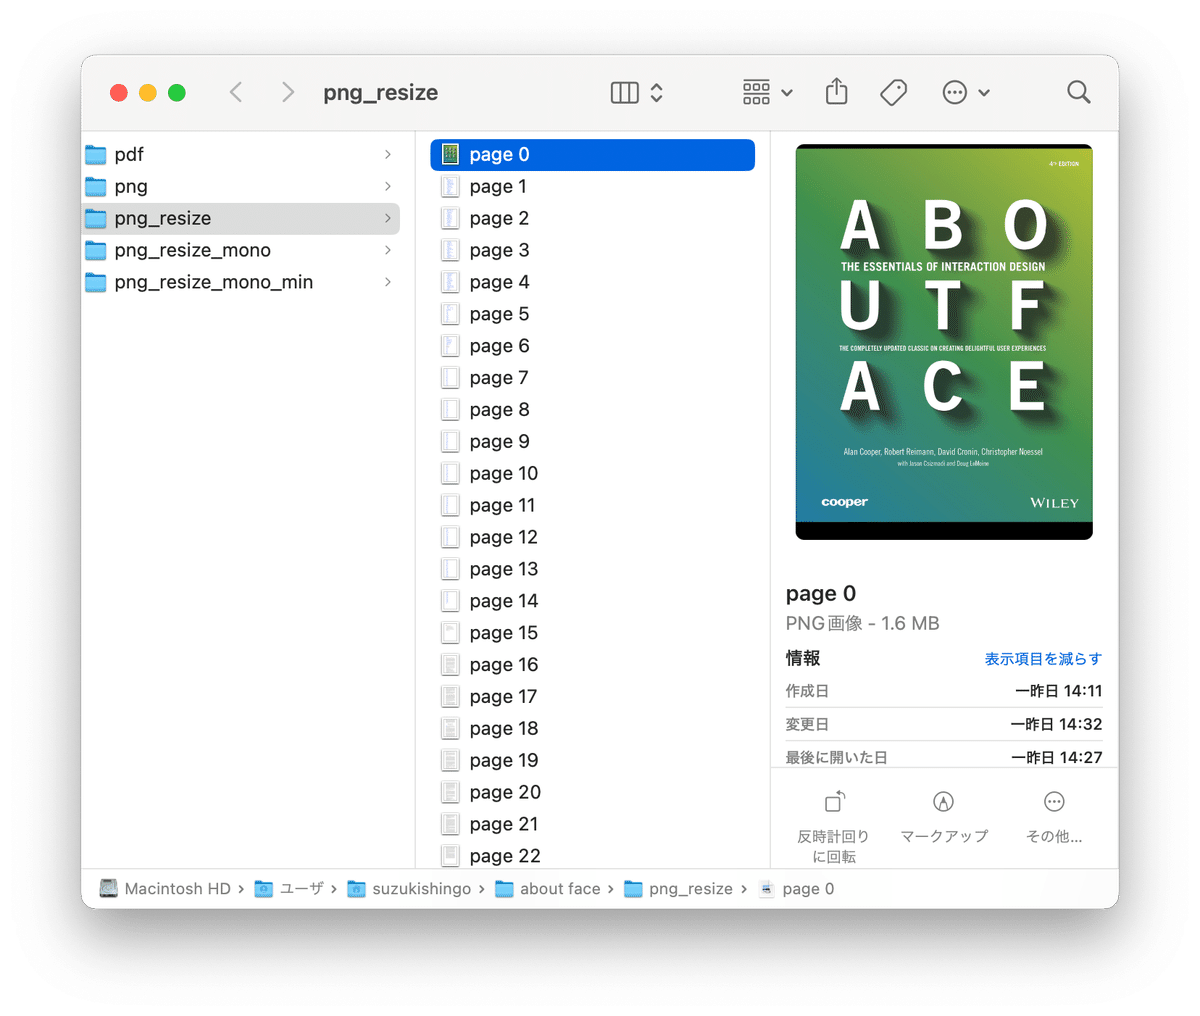Viewport: 1200px width, 1016px height.
Task: Click the Share toolbar icon
Action: [x=837, y=92]
